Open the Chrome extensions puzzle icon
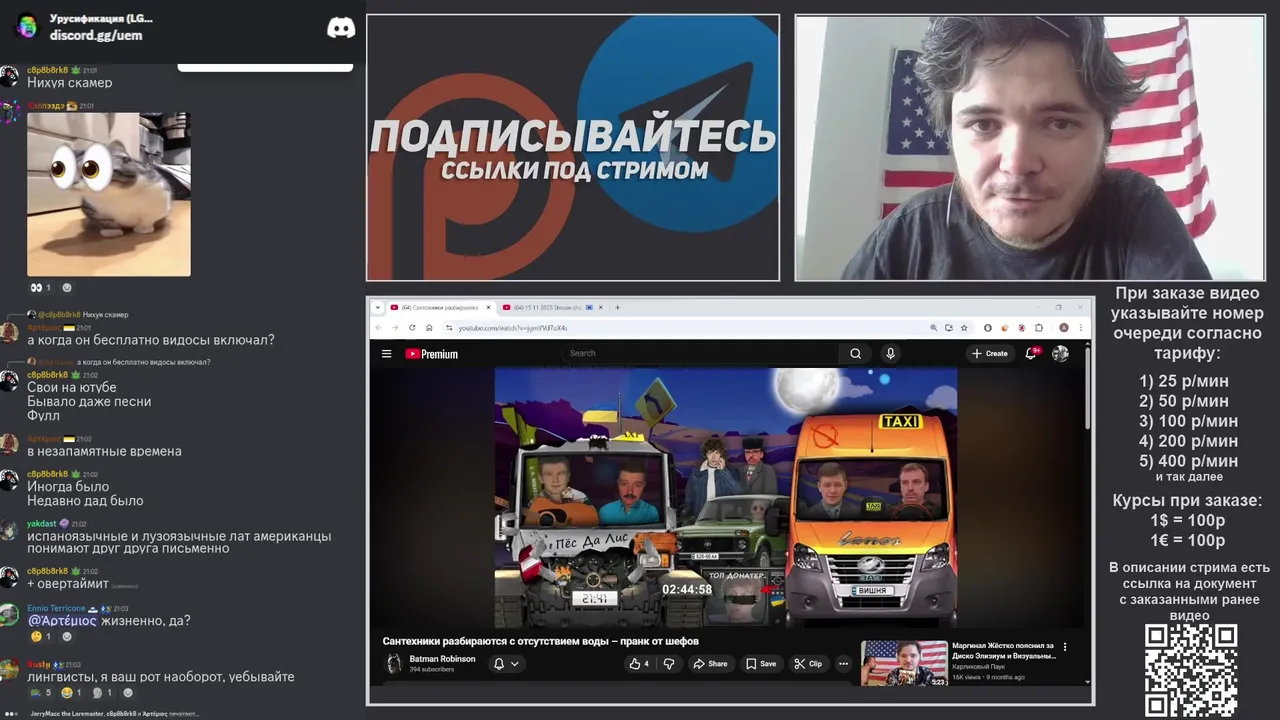Viewport: 1280px width, 720px height. click(1039, 327)
